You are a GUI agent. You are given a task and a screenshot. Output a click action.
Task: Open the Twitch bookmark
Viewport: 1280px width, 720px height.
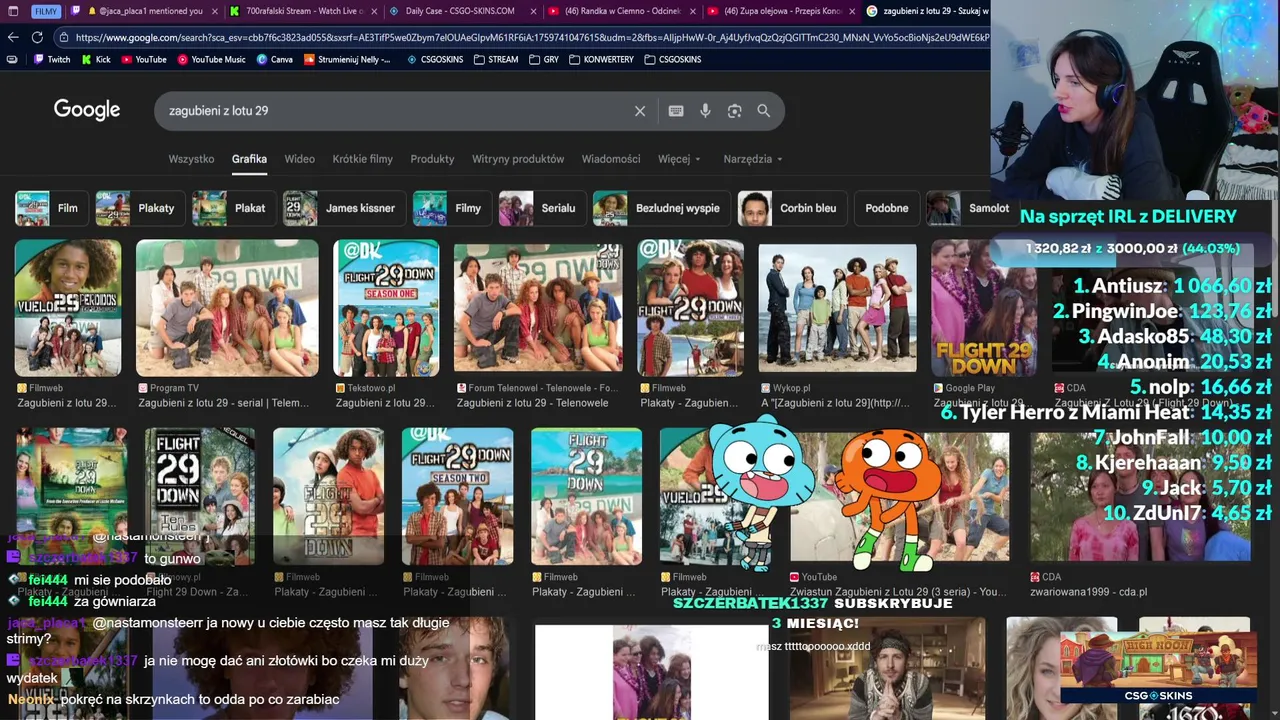[51, 59]
